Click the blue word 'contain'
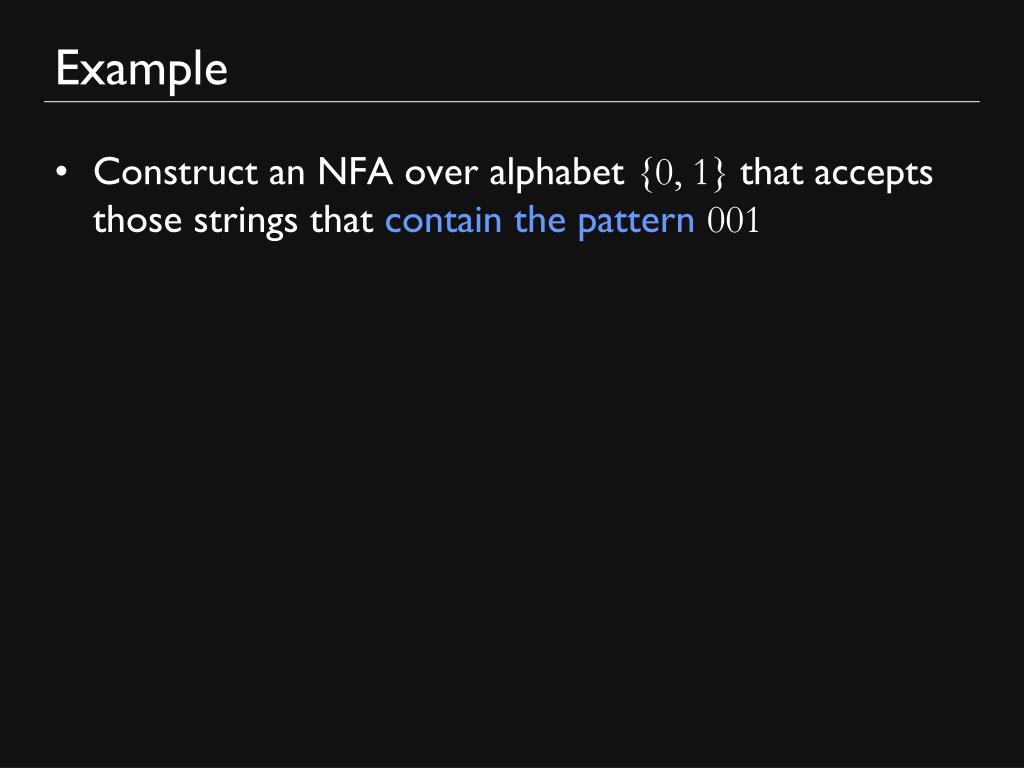1024x768 pixels. click(444, 221)
